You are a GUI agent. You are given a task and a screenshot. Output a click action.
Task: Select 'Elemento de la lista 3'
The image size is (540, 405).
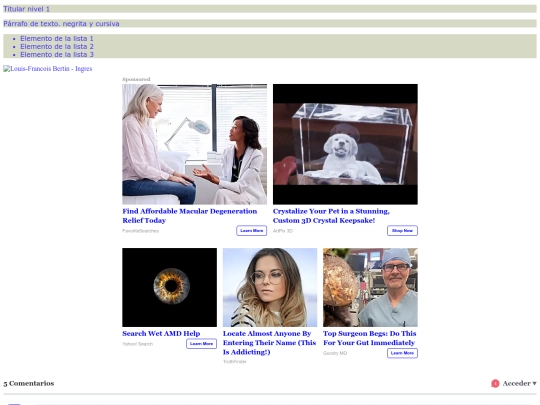click(57, 54)
